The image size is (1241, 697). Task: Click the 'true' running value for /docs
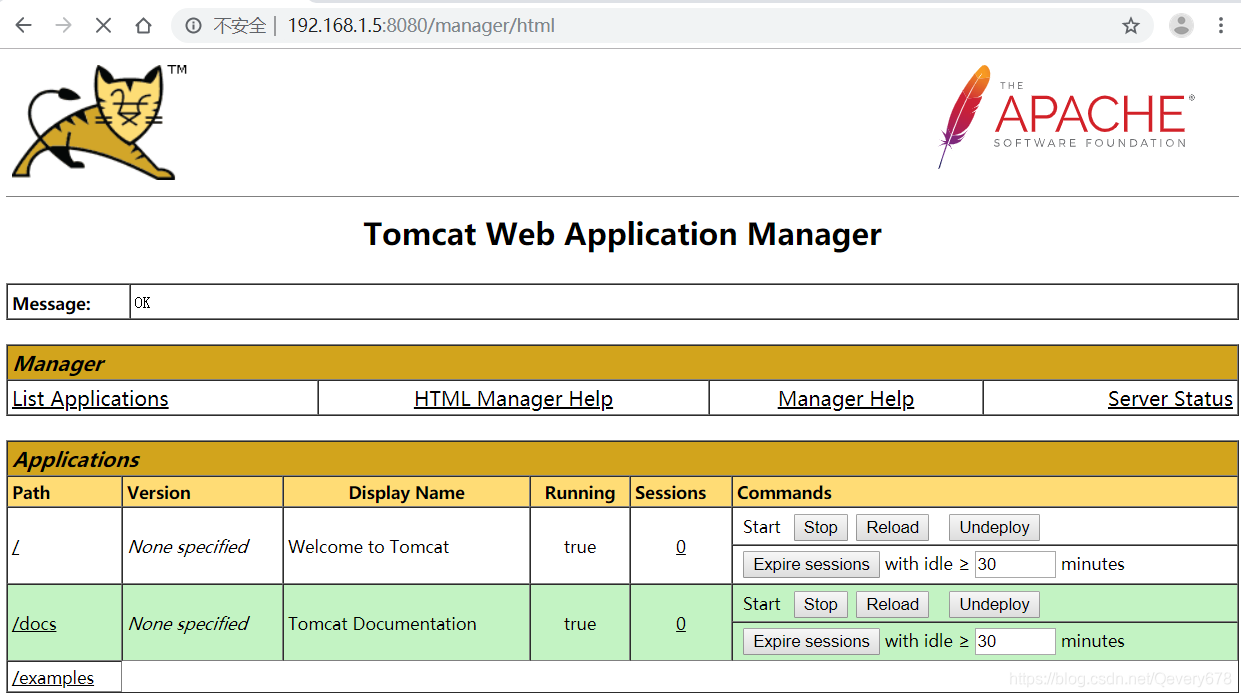580,624
